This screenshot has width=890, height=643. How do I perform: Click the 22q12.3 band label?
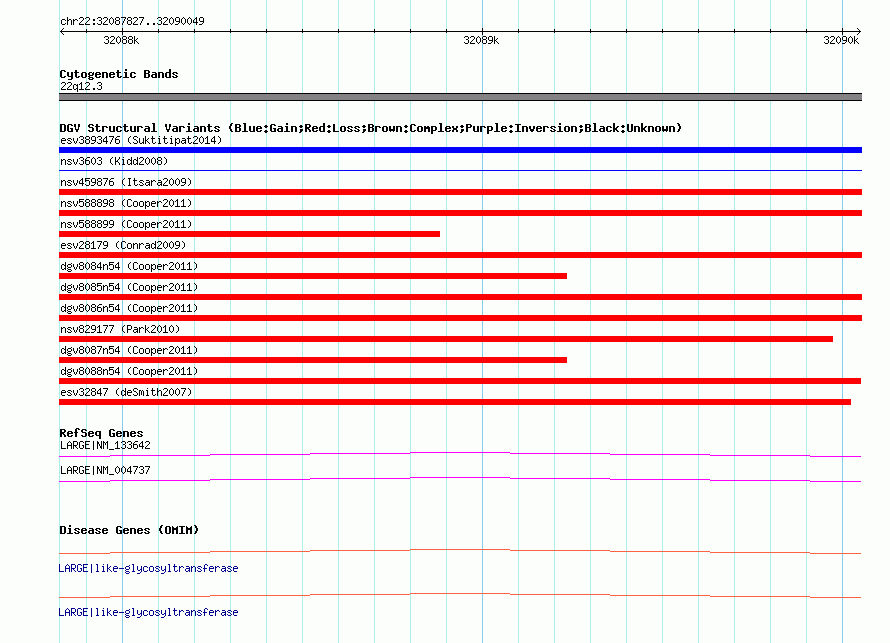click(81, 86)
